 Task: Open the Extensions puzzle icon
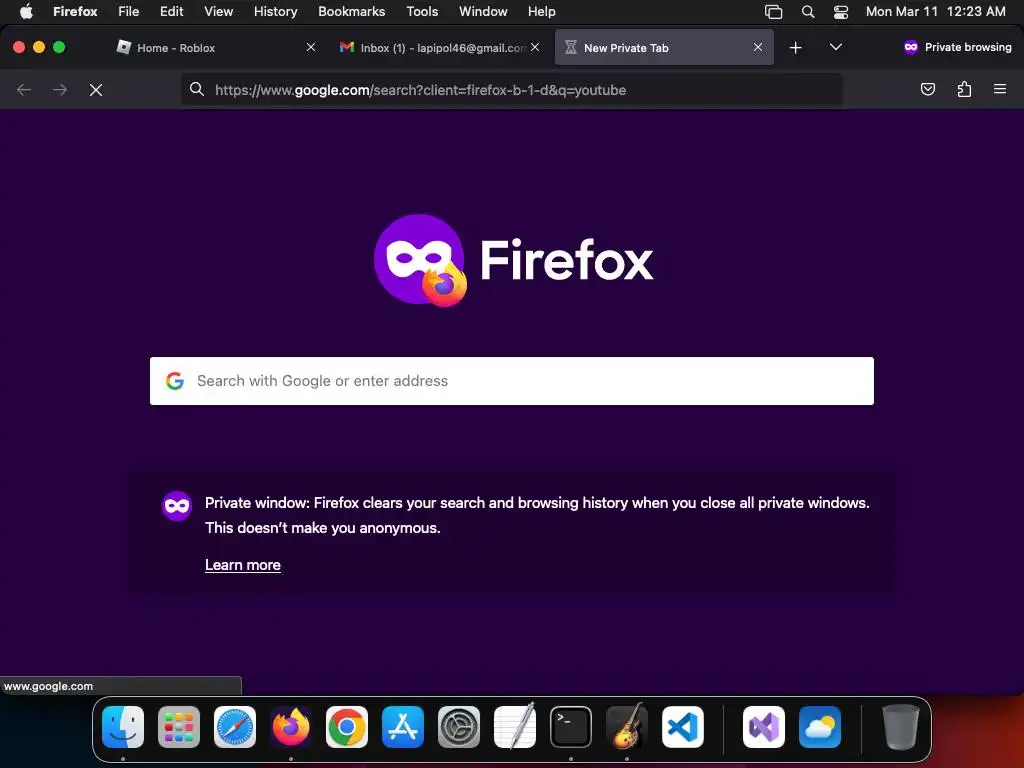pyautogui.click(x=964, y=89)
